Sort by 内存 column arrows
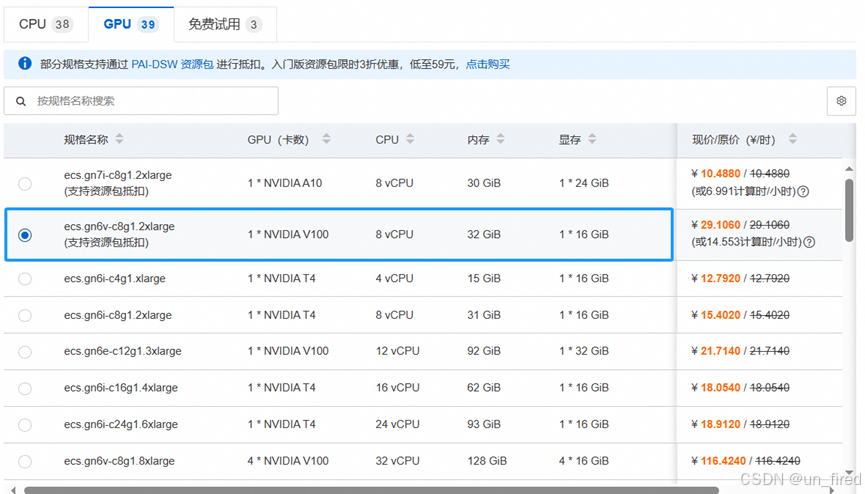The image size is (865, 494). 500,139
